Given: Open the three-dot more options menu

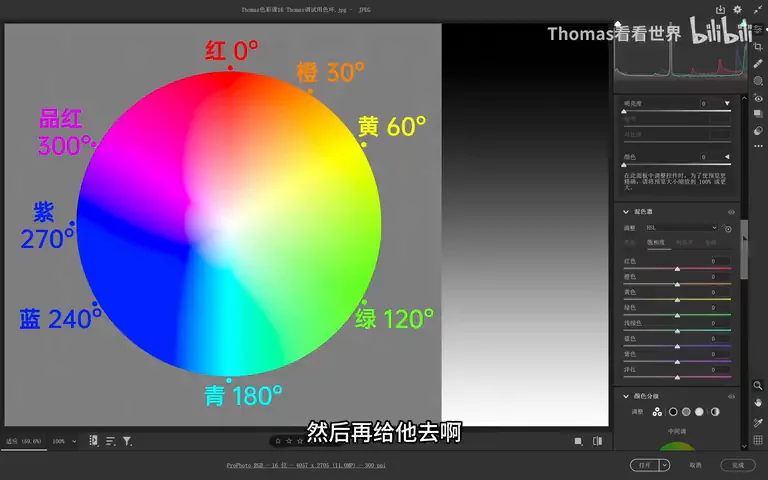Looking at the screenshot, I should [x=758, y=146].
